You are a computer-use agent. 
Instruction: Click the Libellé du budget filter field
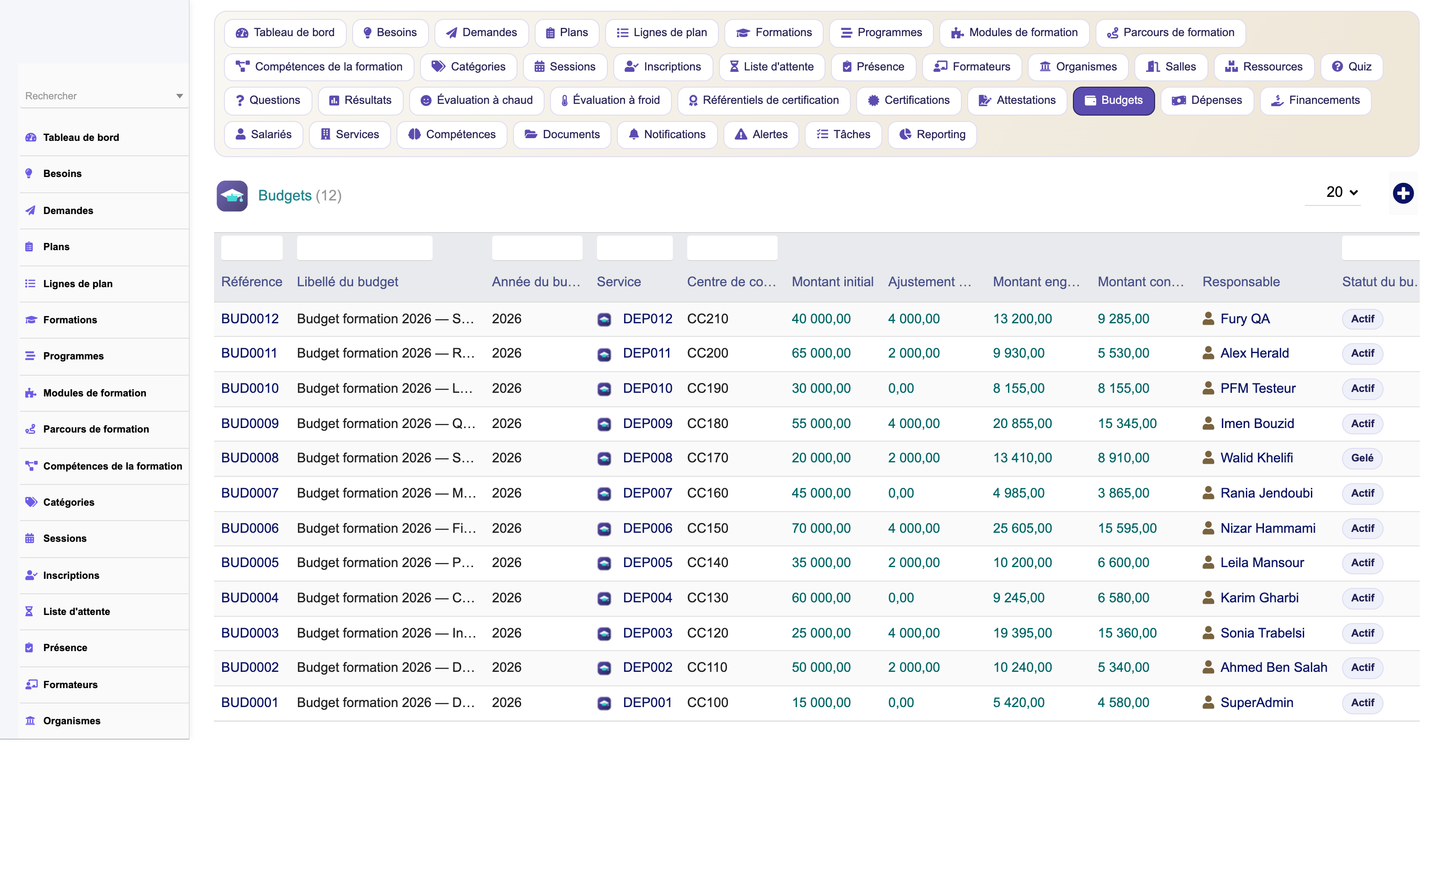click(365, 248)
